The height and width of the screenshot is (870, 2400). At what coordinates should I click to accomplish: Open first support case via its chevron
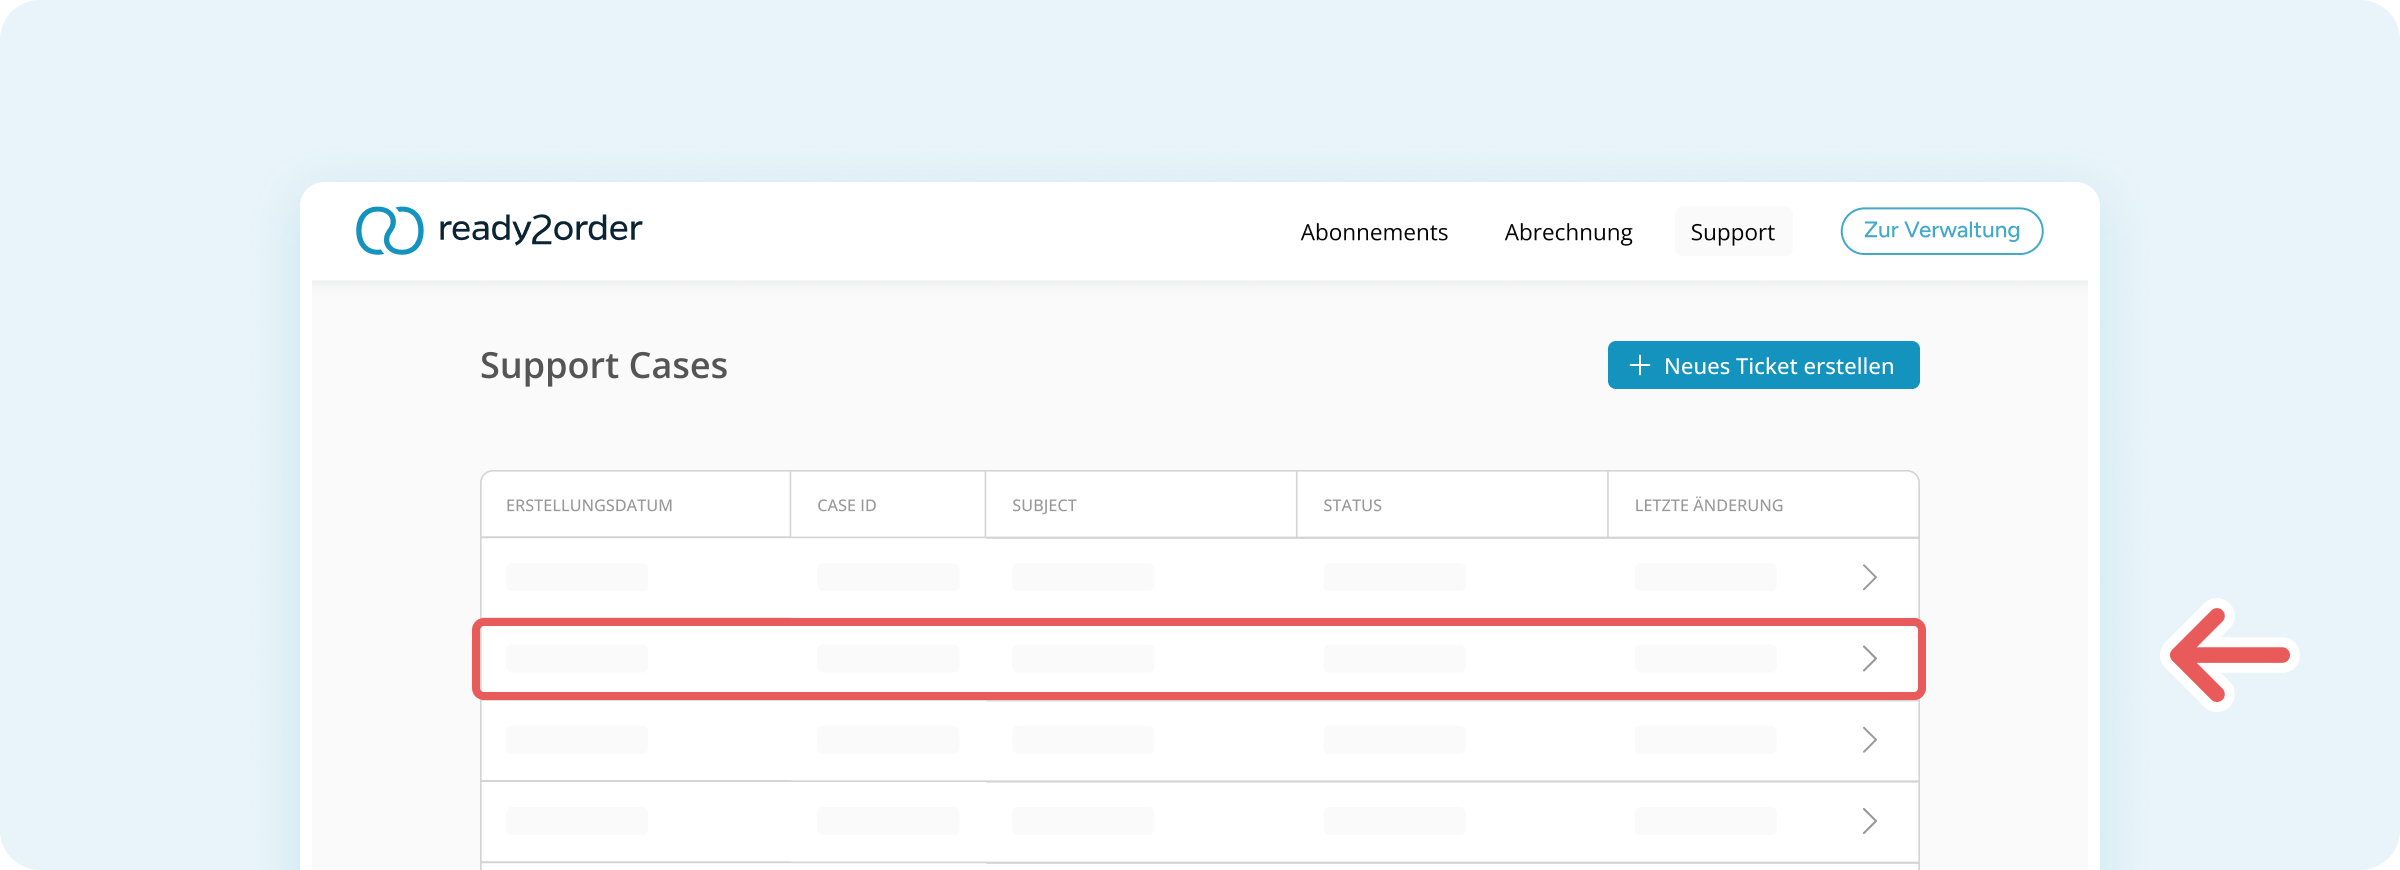click(1869, 577)
